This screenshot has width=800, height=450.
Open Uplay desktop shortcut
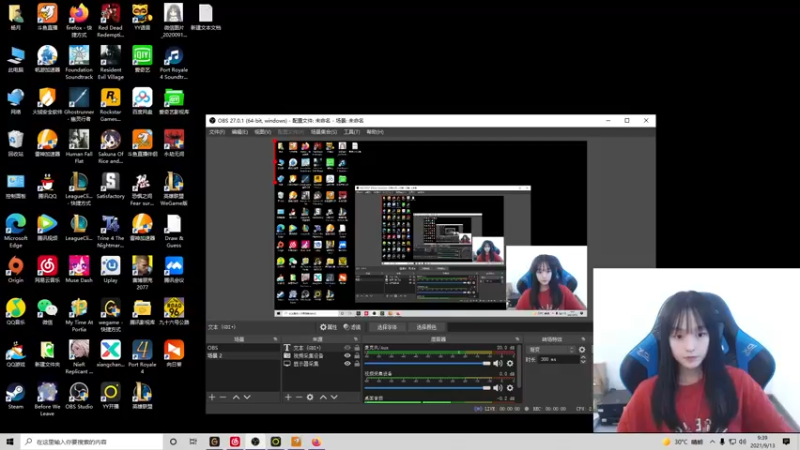pyautogui.click(x=110, y=270)
